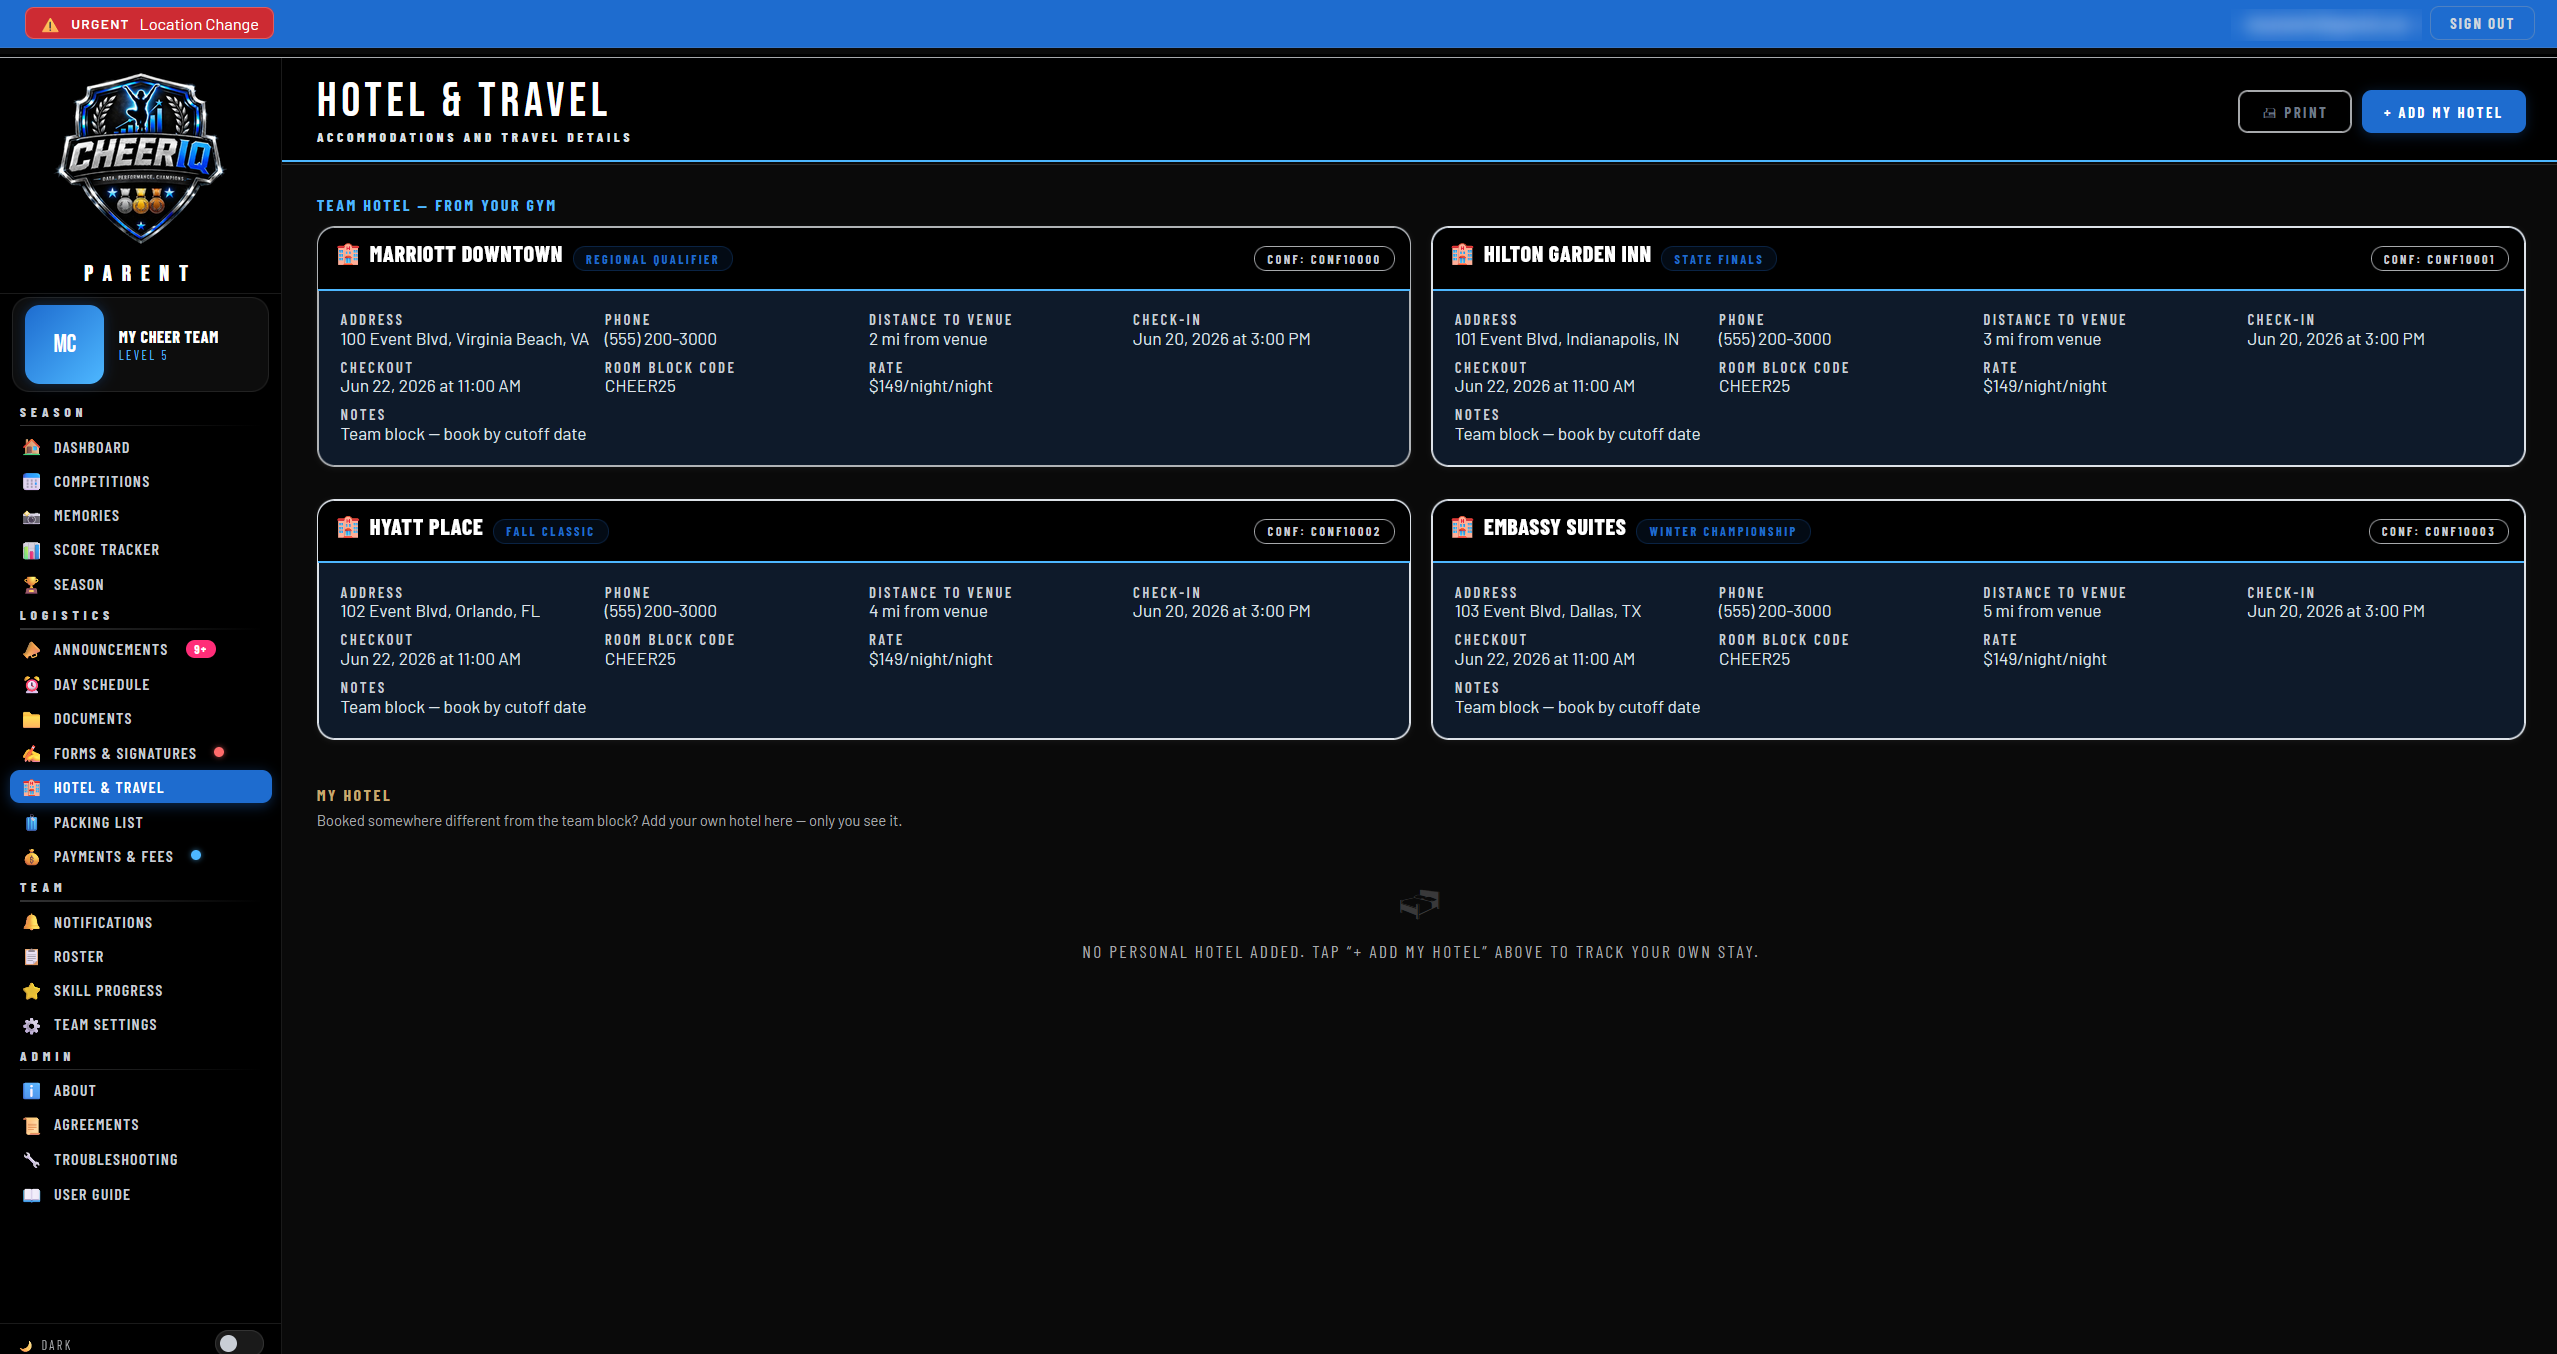Open the Roster page
Screen dimensions: 2557x1354
[x=140, y=957]
